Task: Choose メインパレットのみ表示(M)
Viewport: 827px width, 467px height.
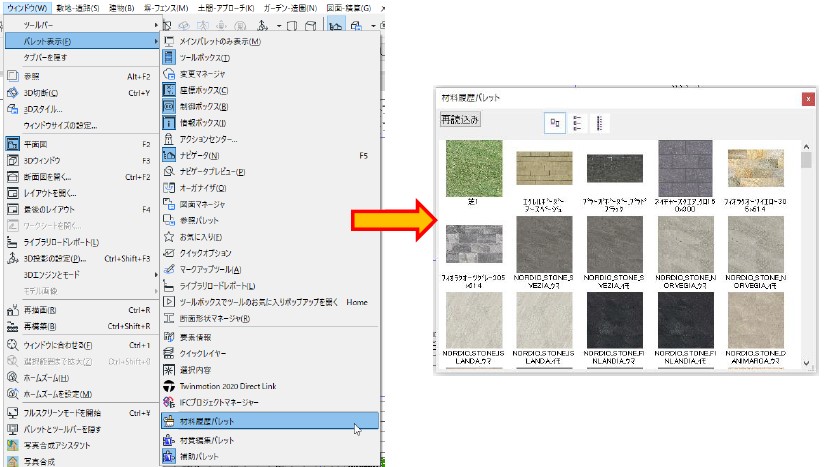Action: point(270,41)
